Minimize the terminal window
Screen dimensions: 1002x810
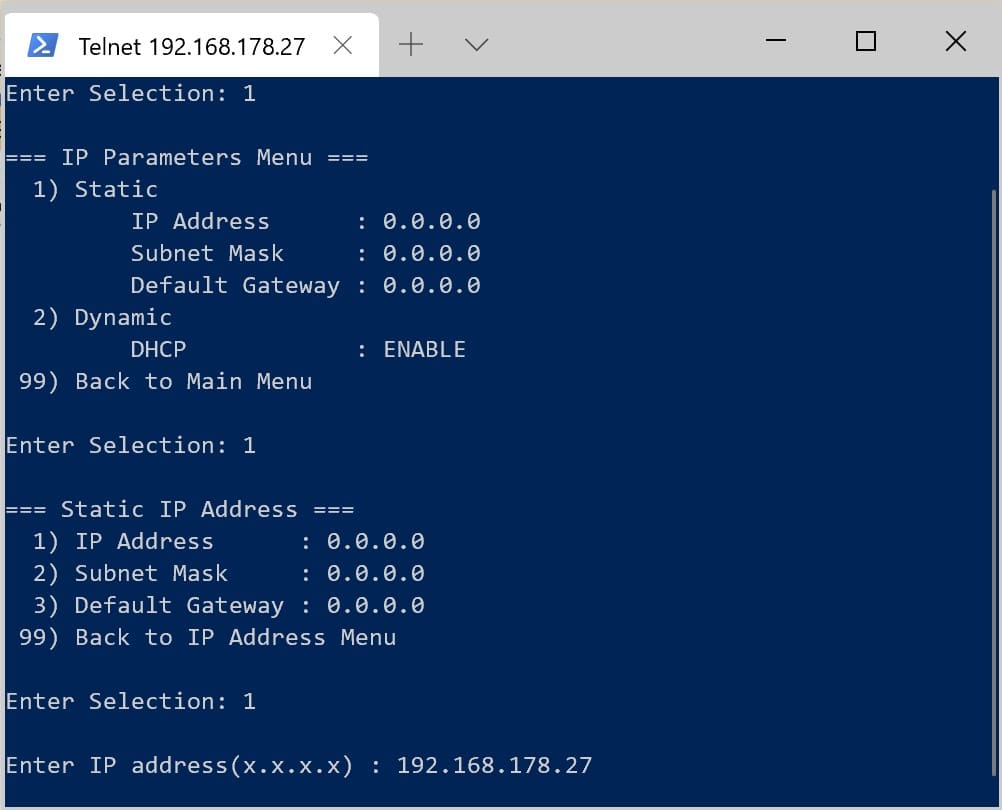(x=776, y=40)
